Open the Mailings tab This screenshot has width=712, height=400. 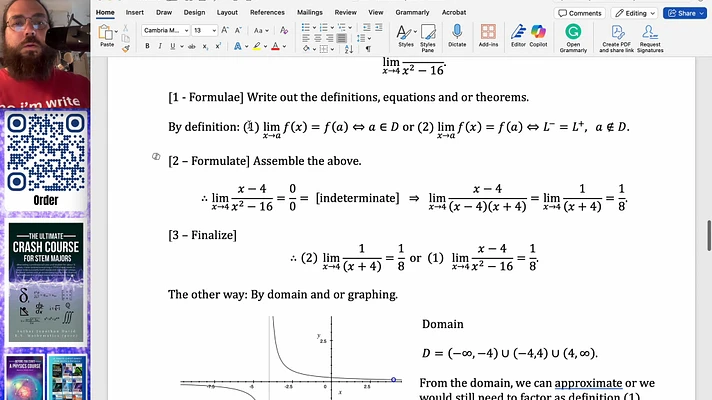310,12
